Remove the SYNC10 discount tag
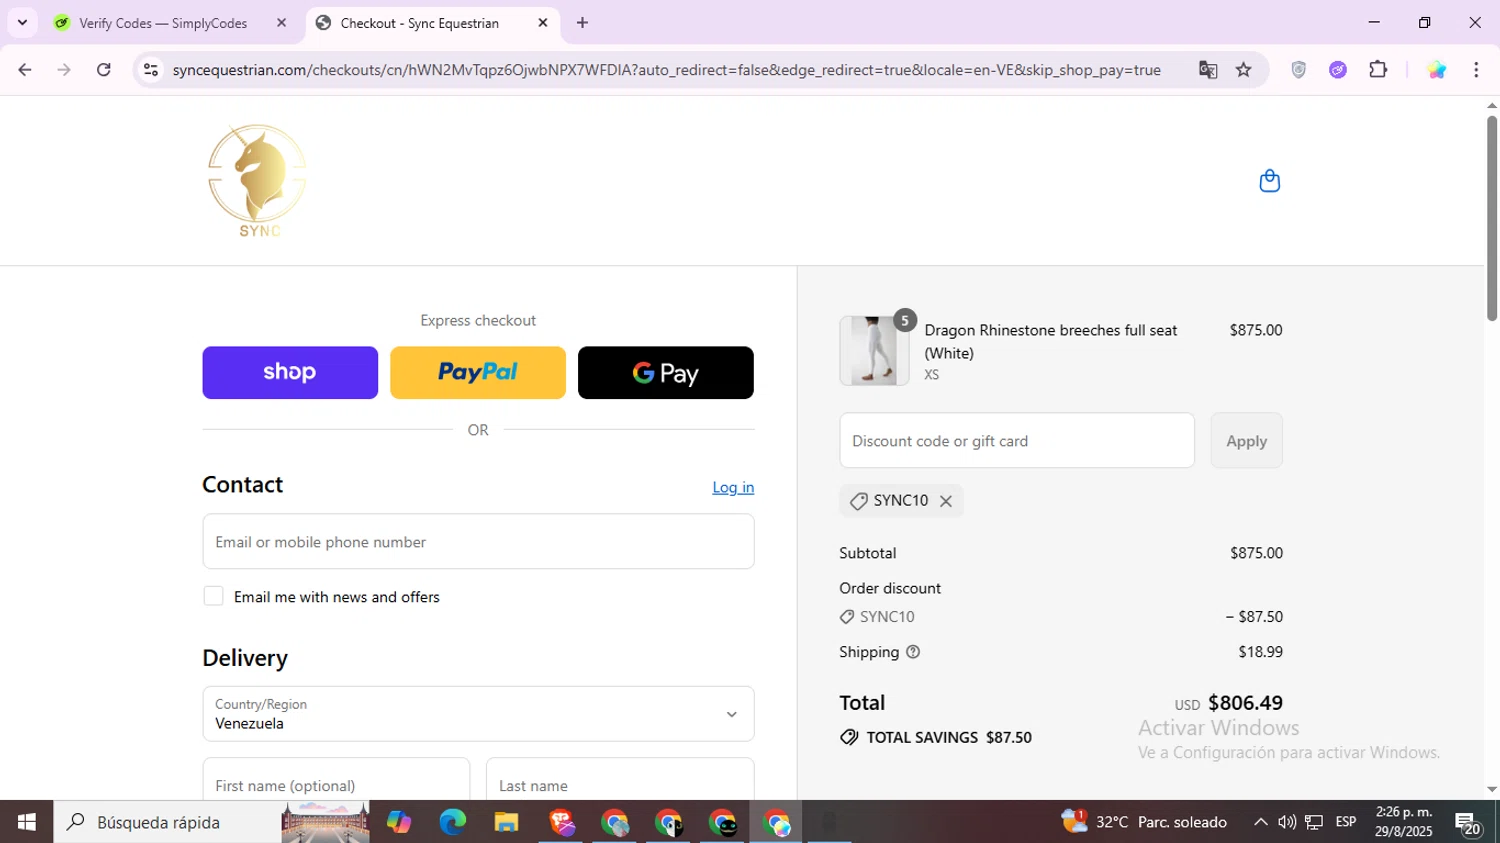Screen dimensions: 1500x843 coord(946,501)
